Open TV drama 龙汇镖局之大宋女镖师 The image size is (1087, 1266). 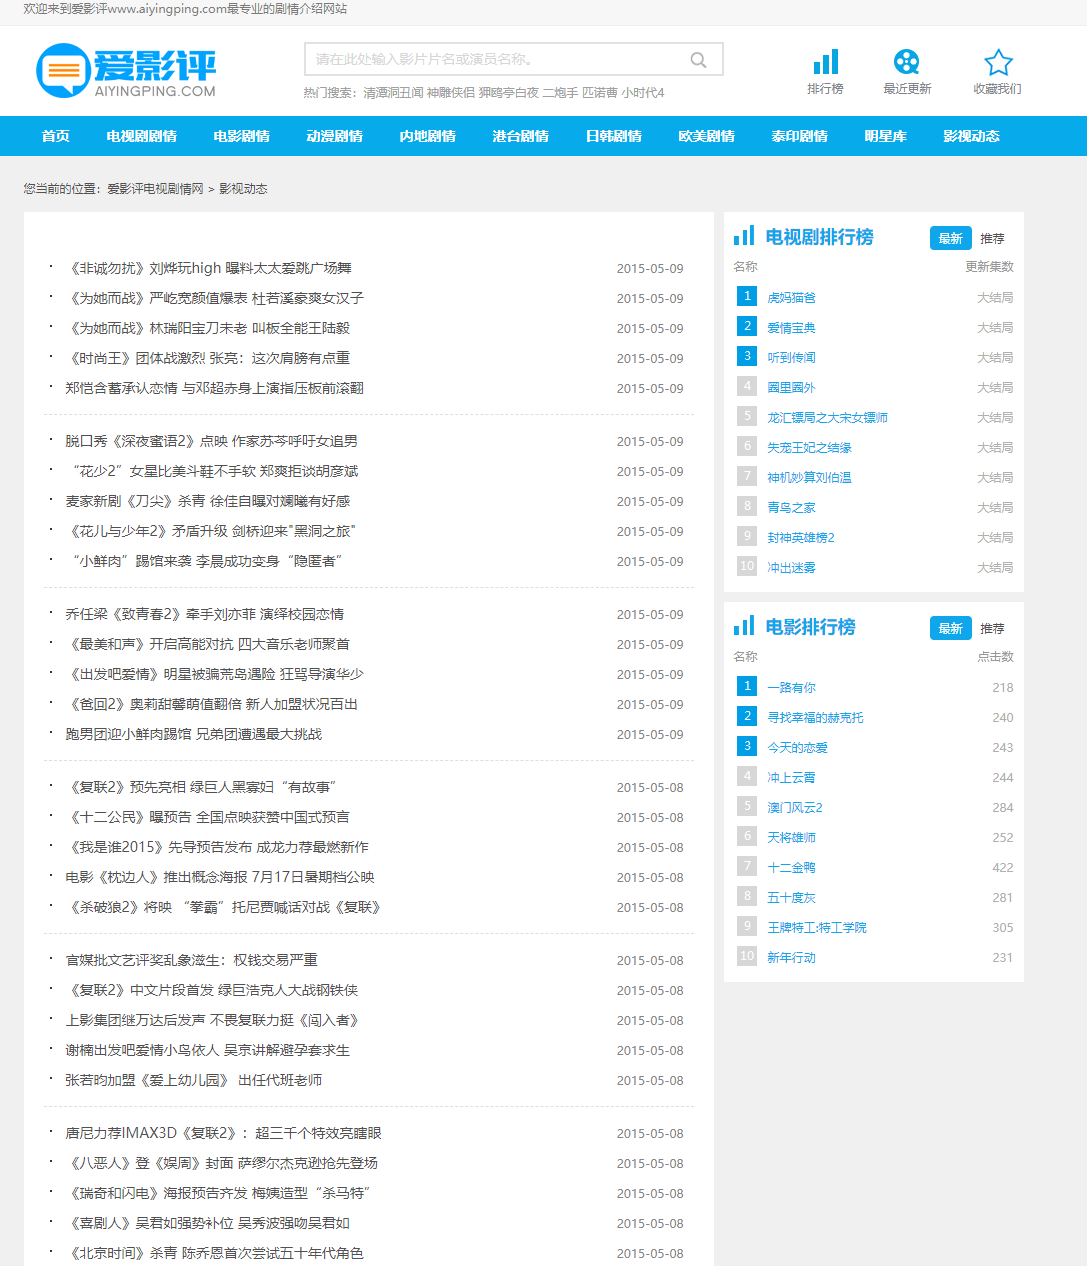click(827, 418)
